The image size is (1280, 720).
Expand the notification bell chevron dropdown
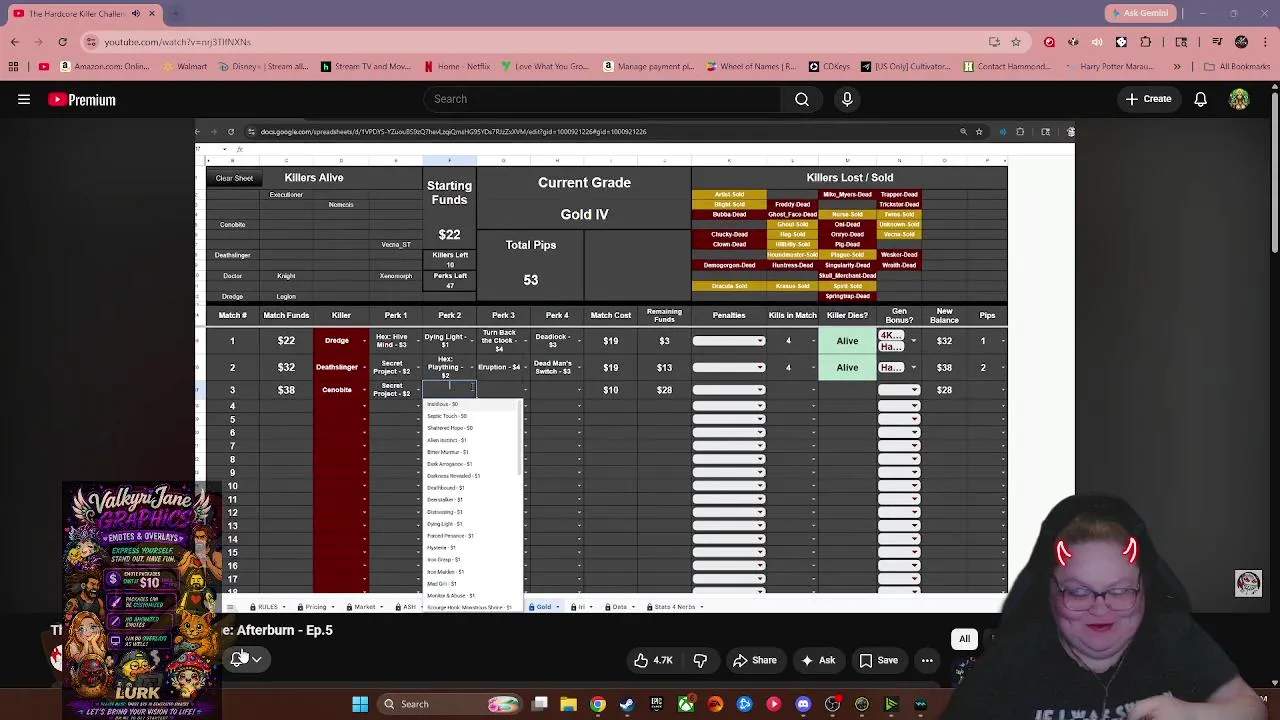coord(257,659)
